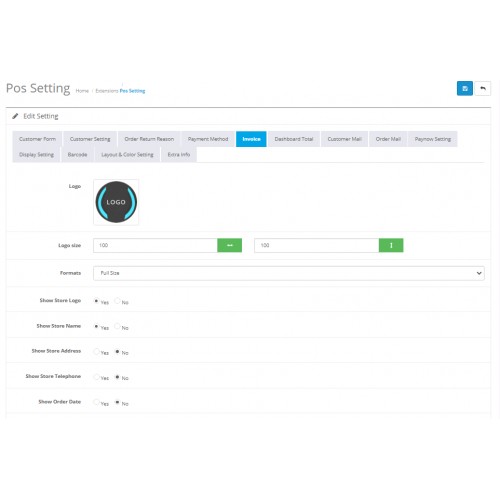Click the blue save icon button
The width and height of the screenshot is (500, 500).
(x=464, y=88)
